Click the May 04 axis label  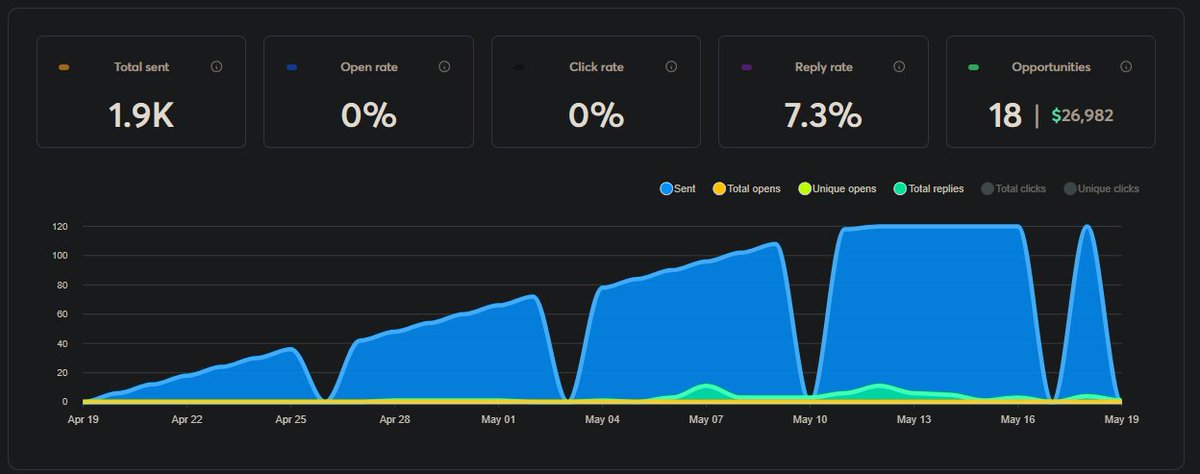click(602, 420)
